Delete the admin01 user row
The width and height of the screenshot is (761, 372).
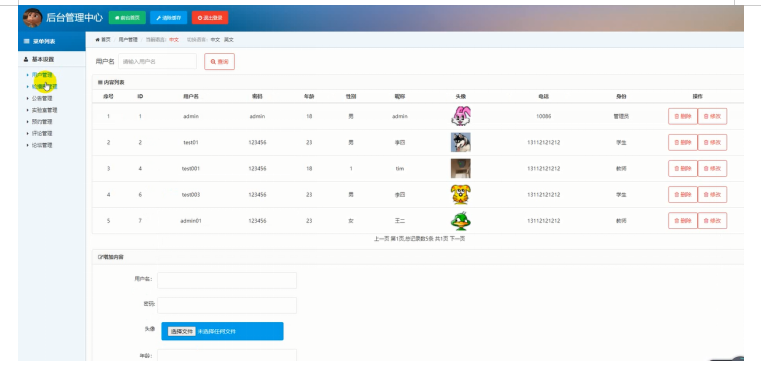682,220
